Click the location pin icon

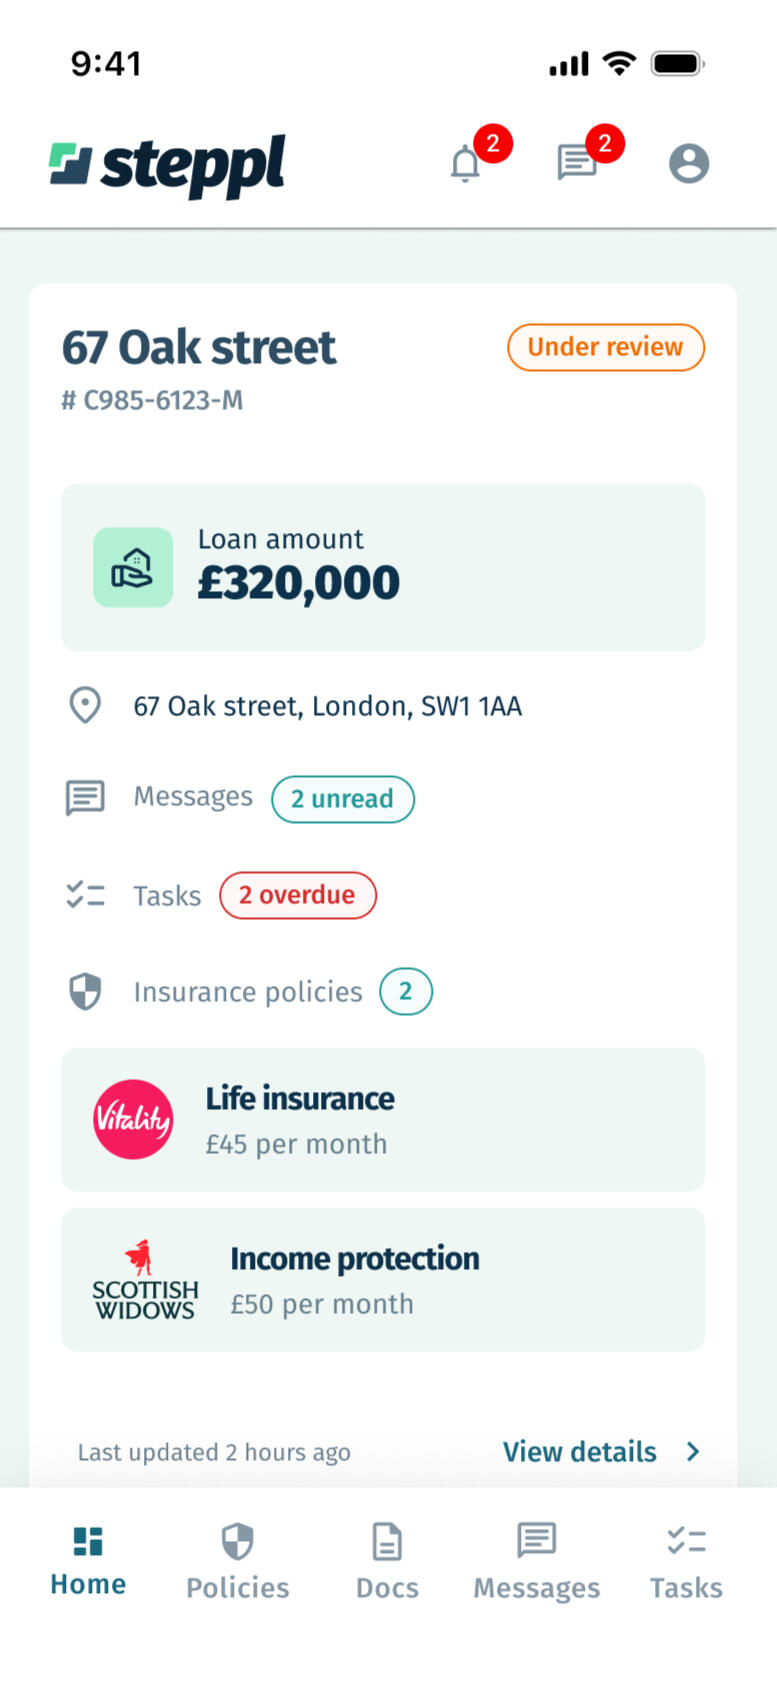point(85,705)
